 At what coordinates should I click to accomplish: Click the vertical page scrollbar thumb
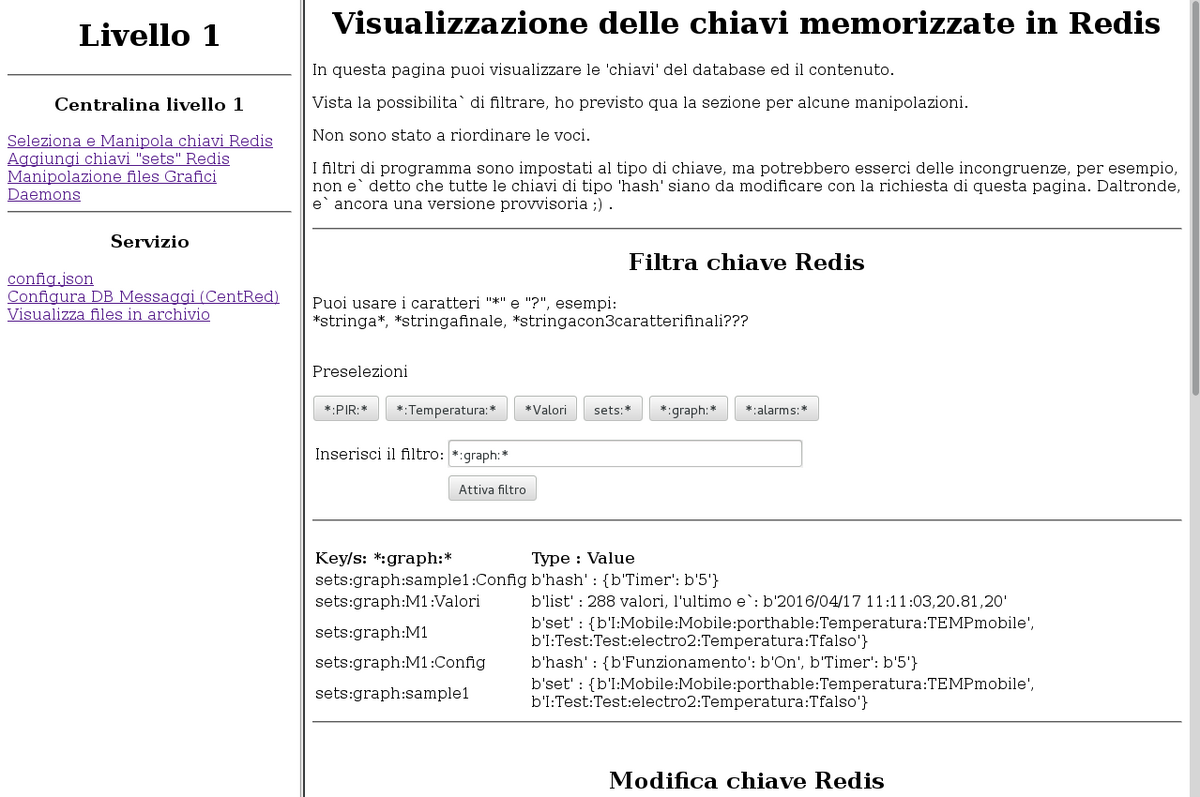click(x=1193, y=200)
